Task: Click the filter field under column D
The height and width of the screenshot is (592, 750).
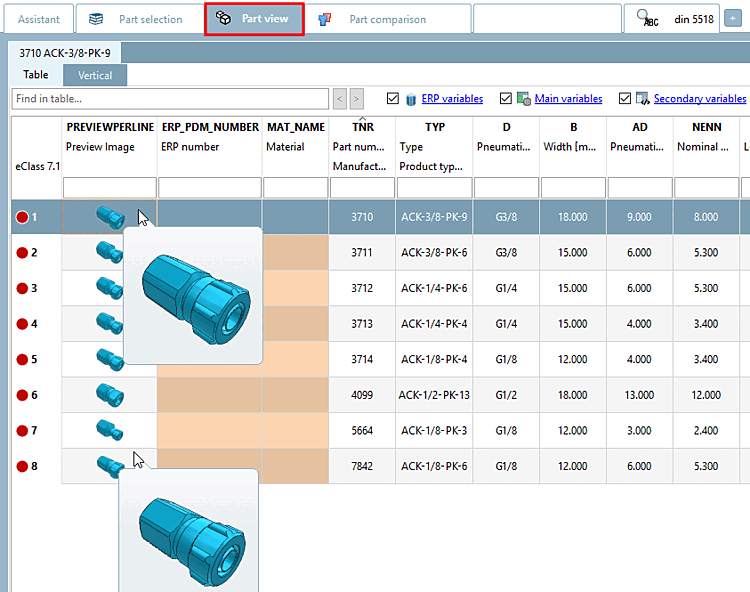Action: tap(507, 187)
